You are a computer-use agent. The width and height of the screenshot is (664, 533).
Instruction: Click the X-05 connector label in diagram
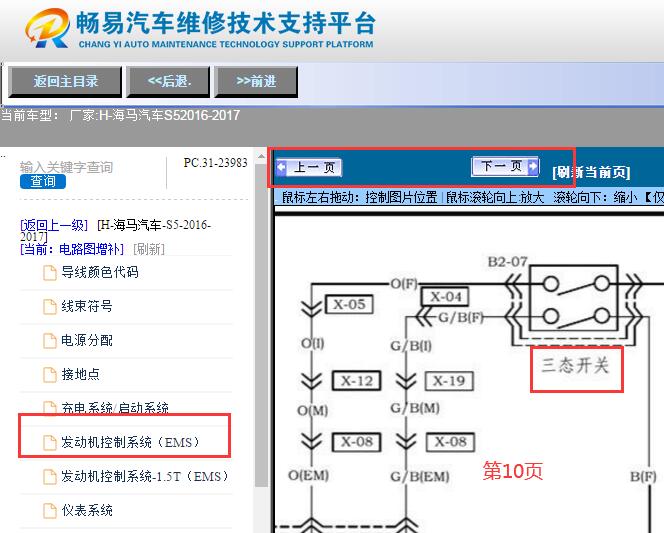[349, 304]
